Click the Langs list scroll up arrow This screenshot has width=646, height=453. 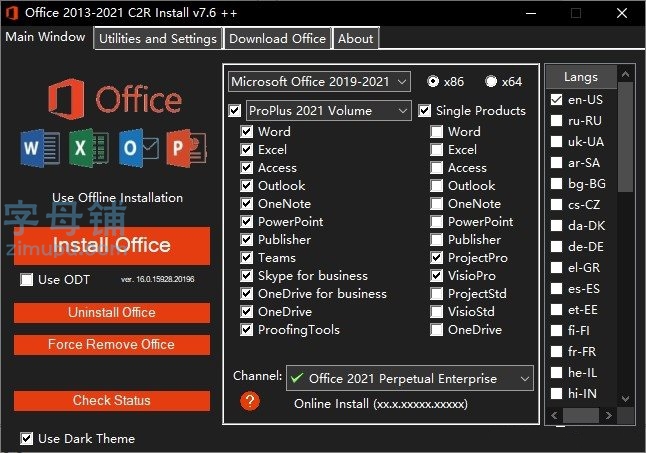tap(625, 74)
